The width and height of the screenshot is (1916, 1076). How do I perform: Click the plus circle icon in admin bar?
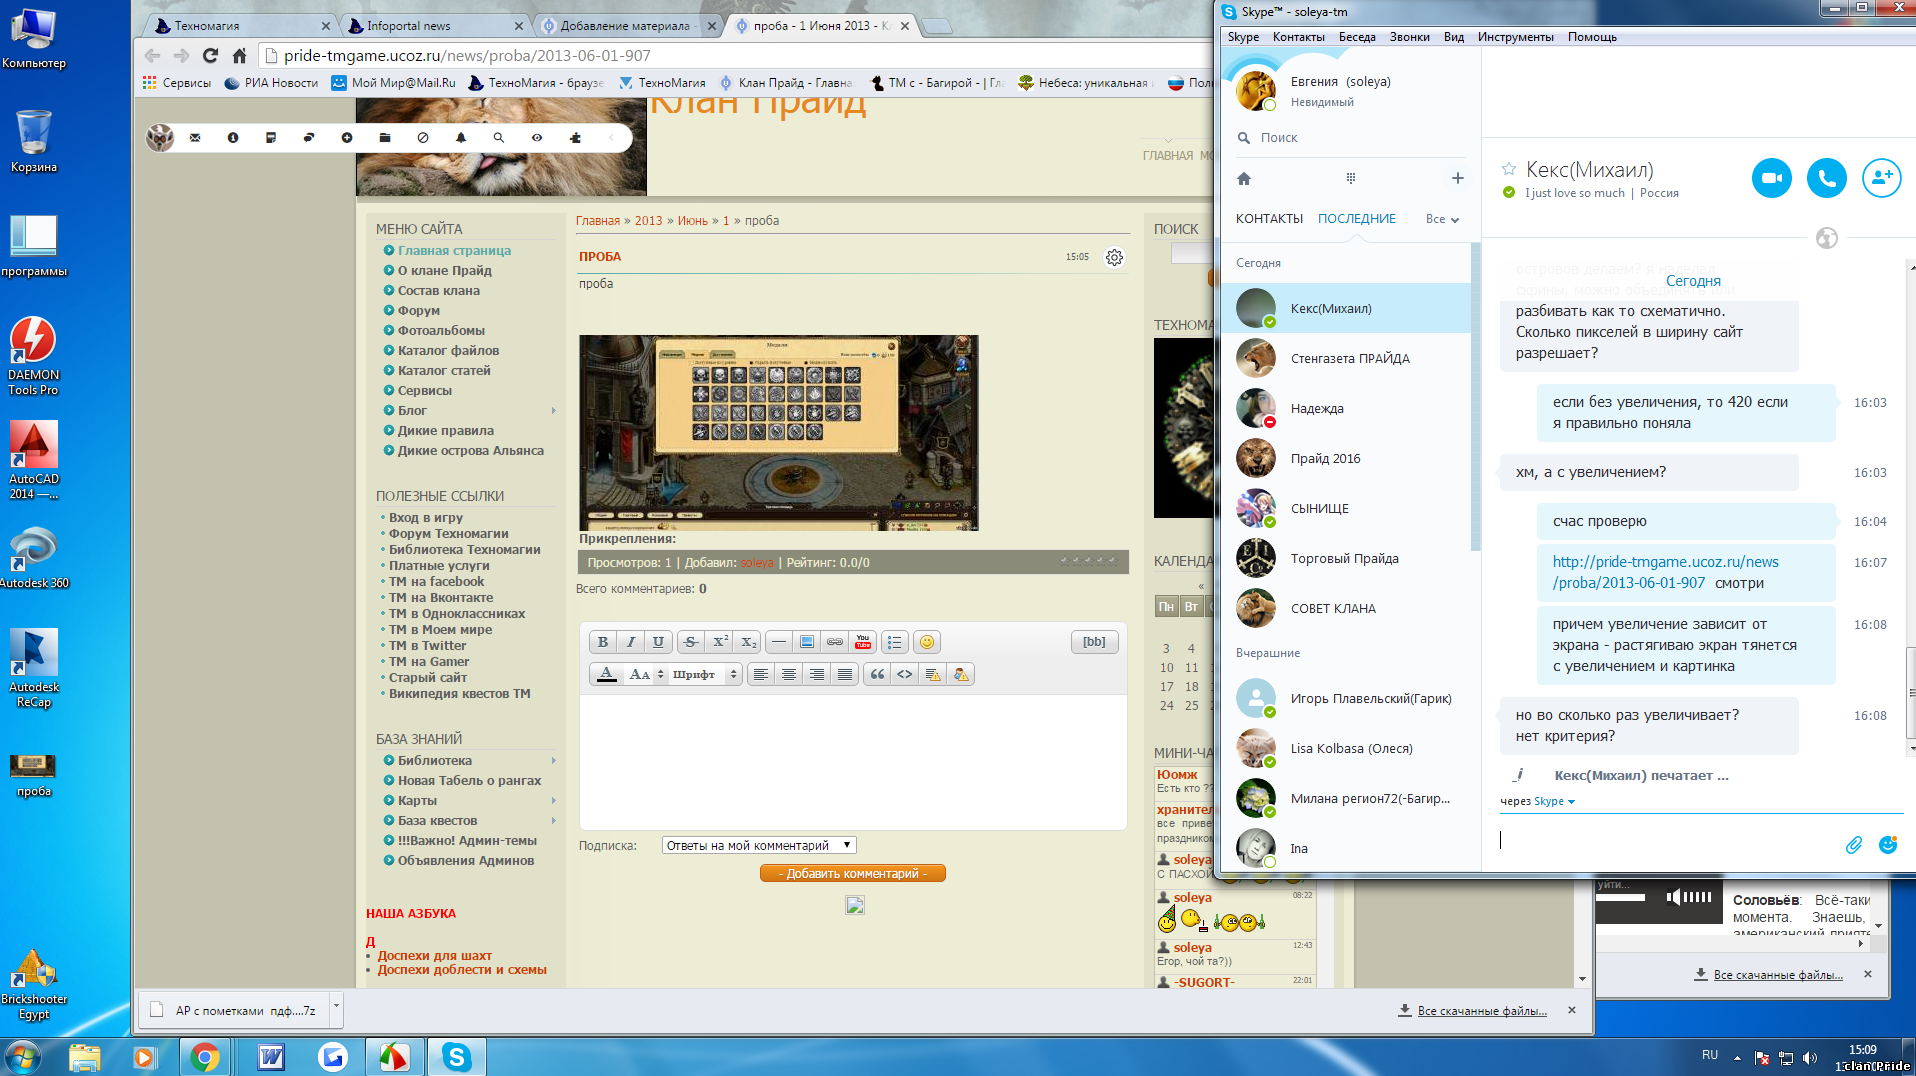pos(347,138)
